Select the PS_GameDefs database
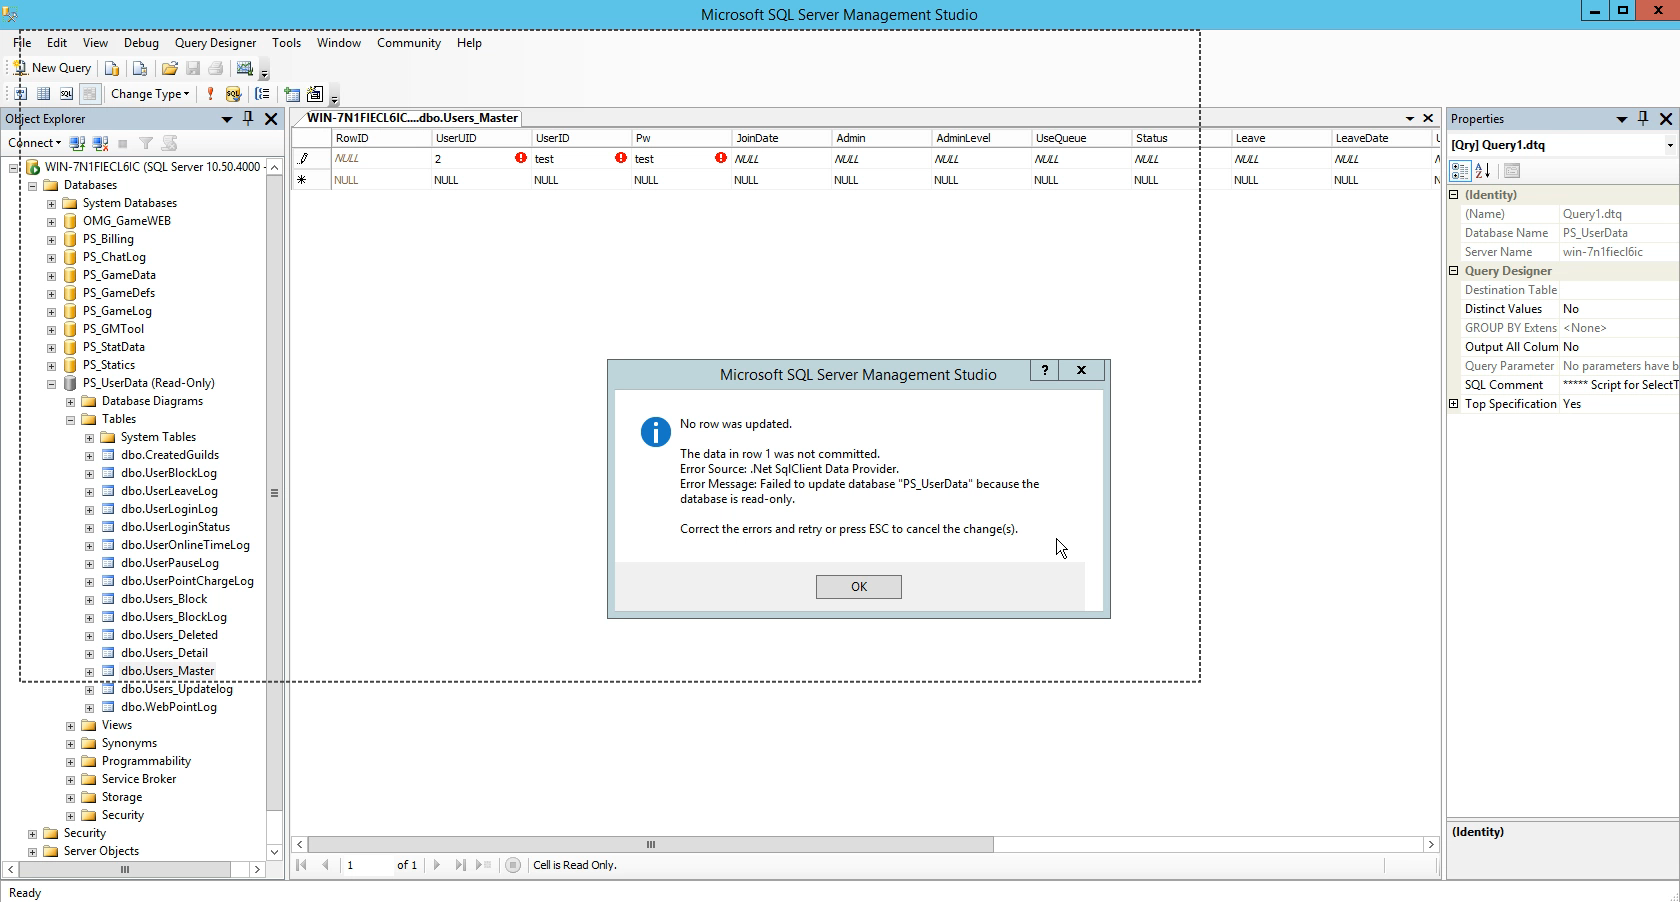This screenshot has width=1680, height=902. point(119,293)
